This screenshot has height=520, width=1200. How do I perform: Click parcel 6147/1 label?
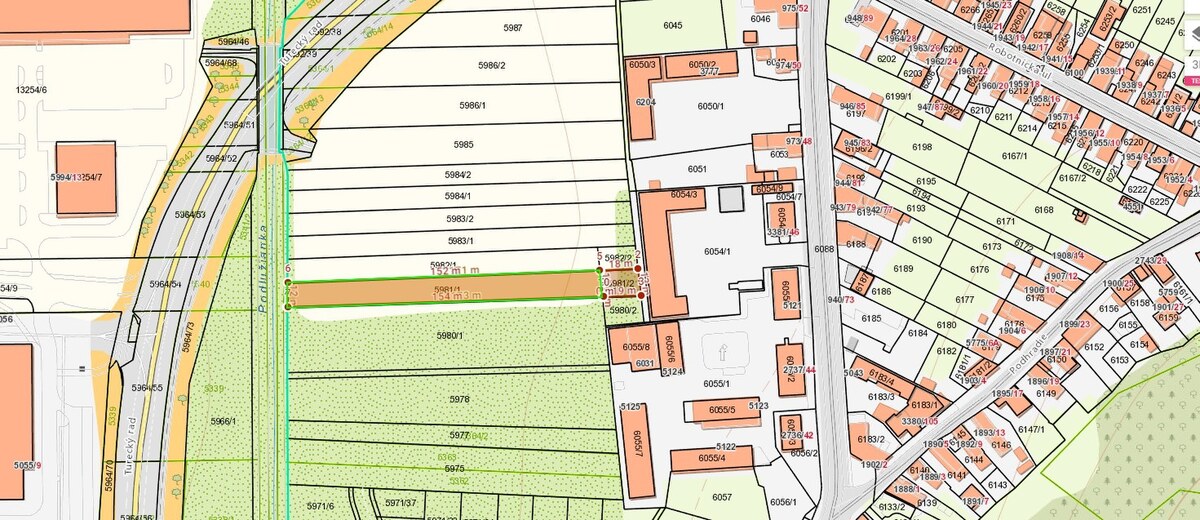tap(1030, 430)
